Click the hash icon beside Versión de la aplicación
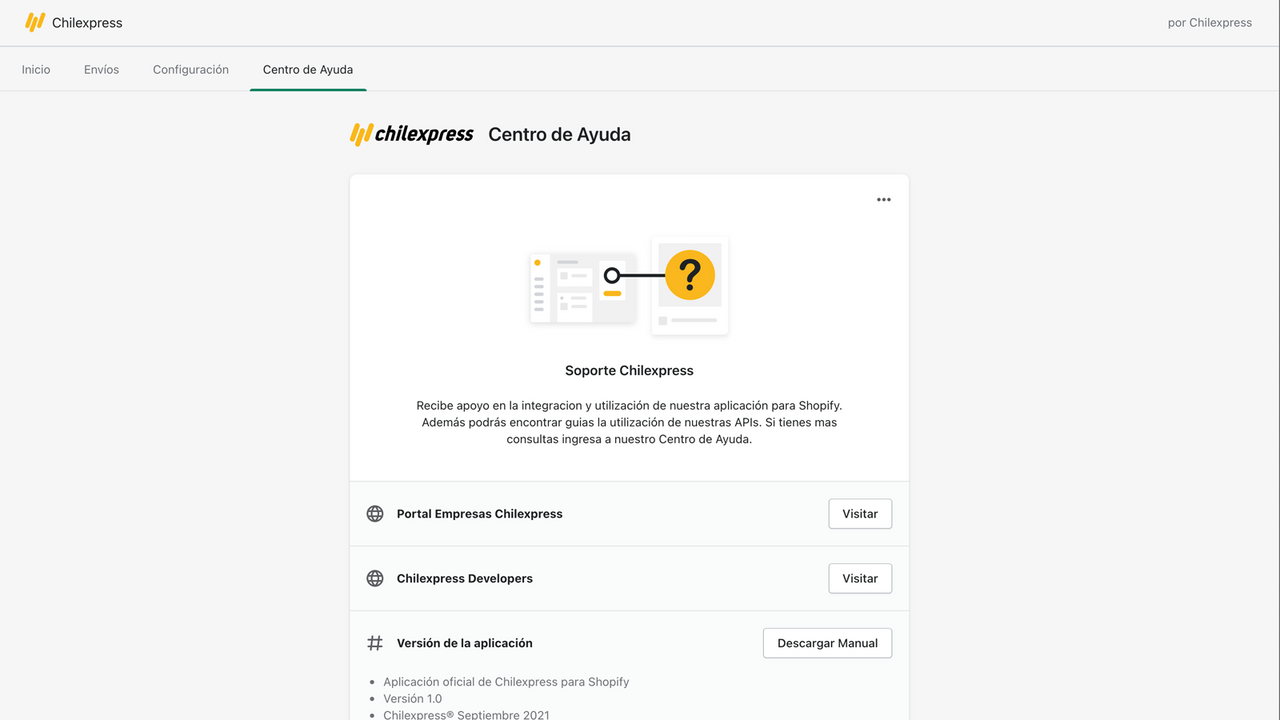1280x720 pixels. coord(375,643)
